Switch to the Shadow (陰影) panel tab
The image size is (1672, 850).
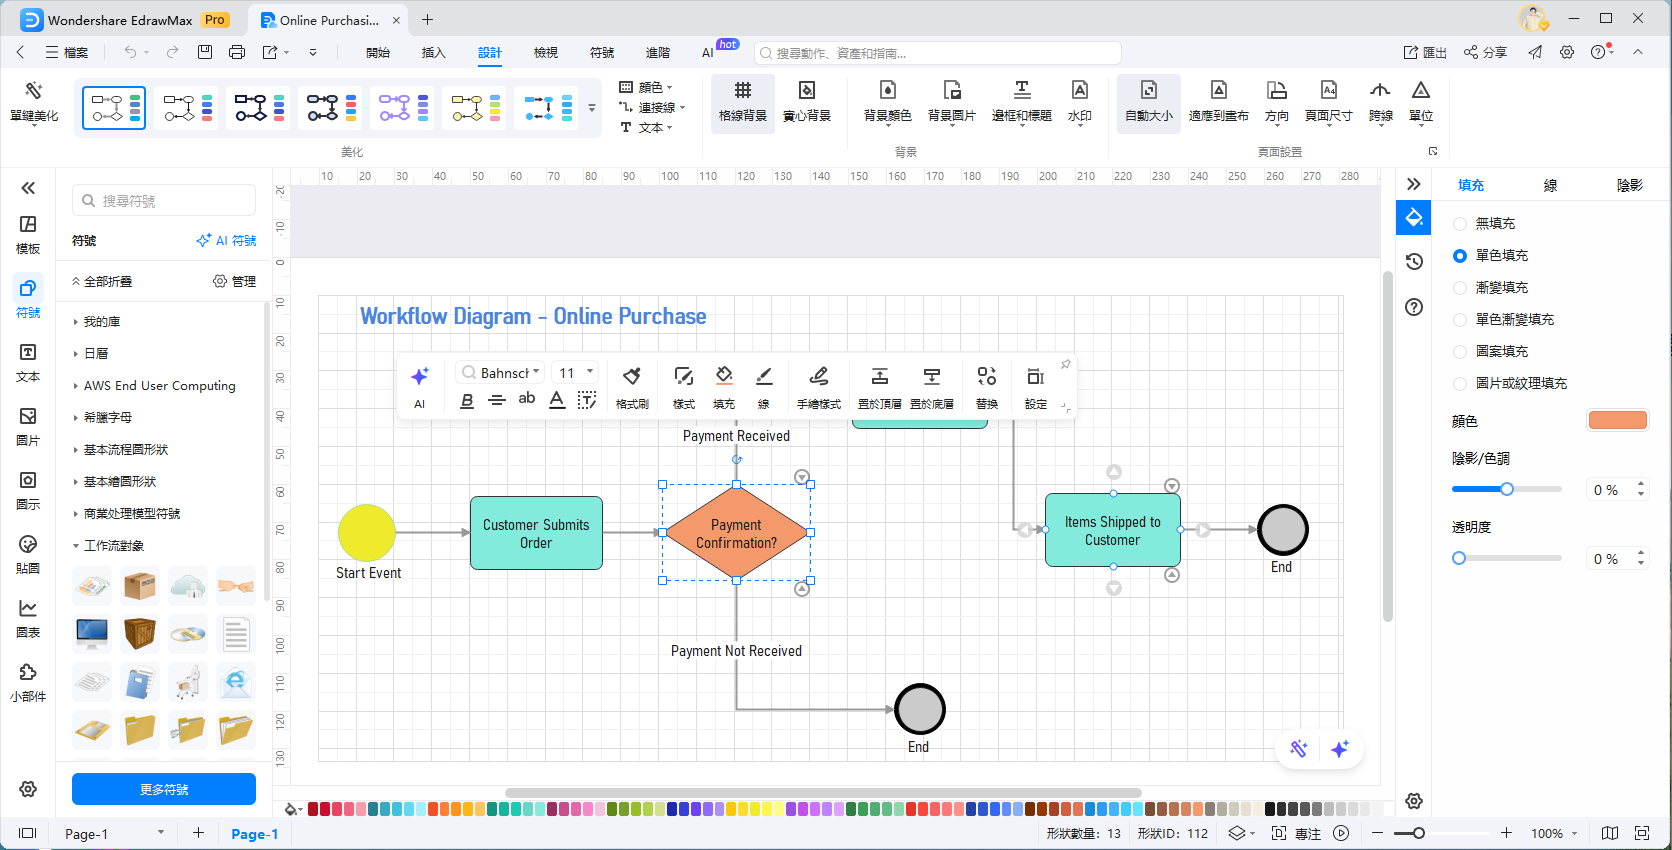click(1629, 185)
